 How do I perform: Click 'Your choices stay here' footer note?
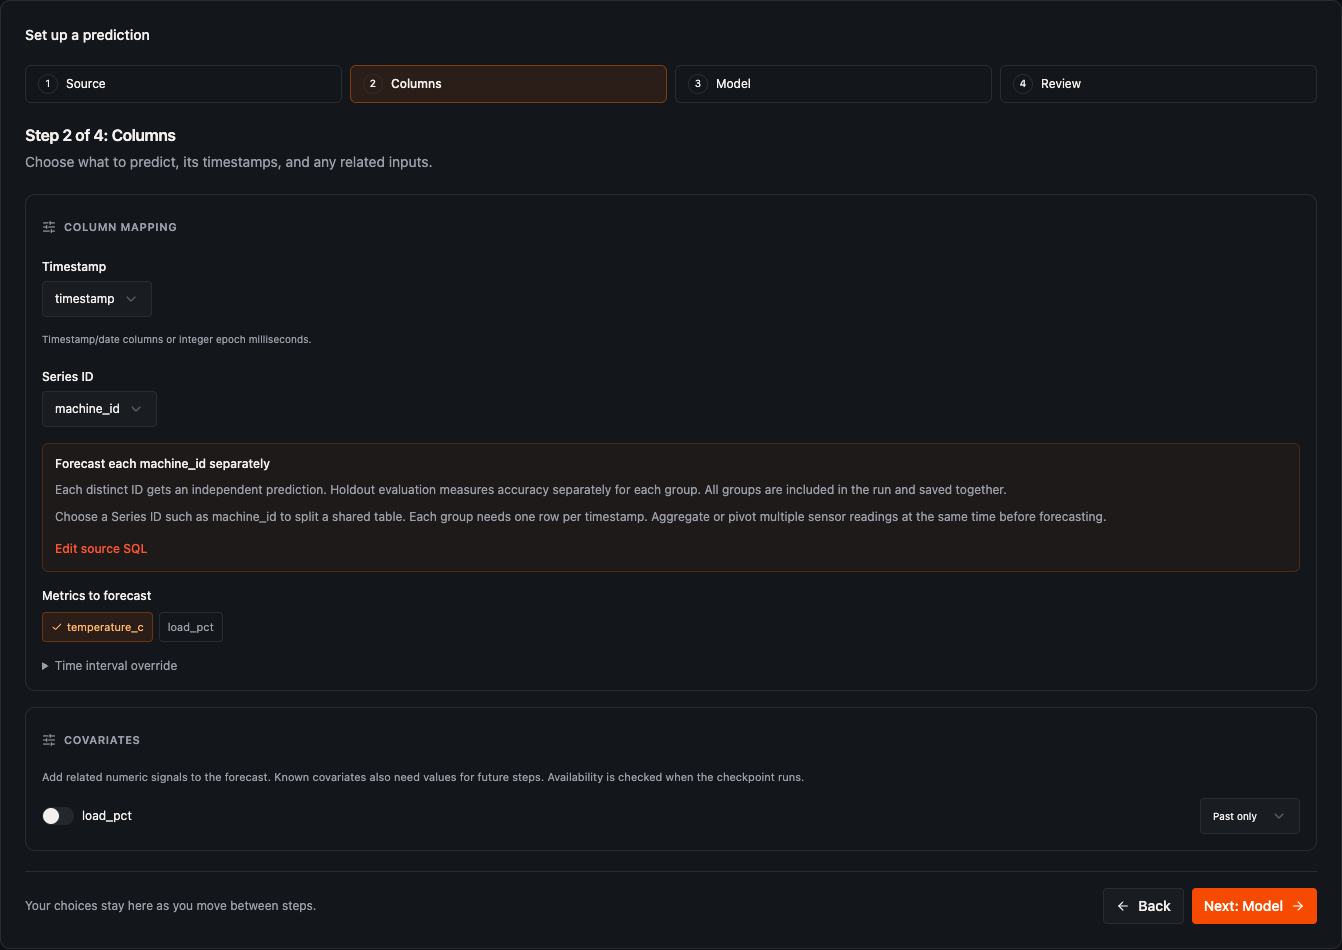(170, 906)
